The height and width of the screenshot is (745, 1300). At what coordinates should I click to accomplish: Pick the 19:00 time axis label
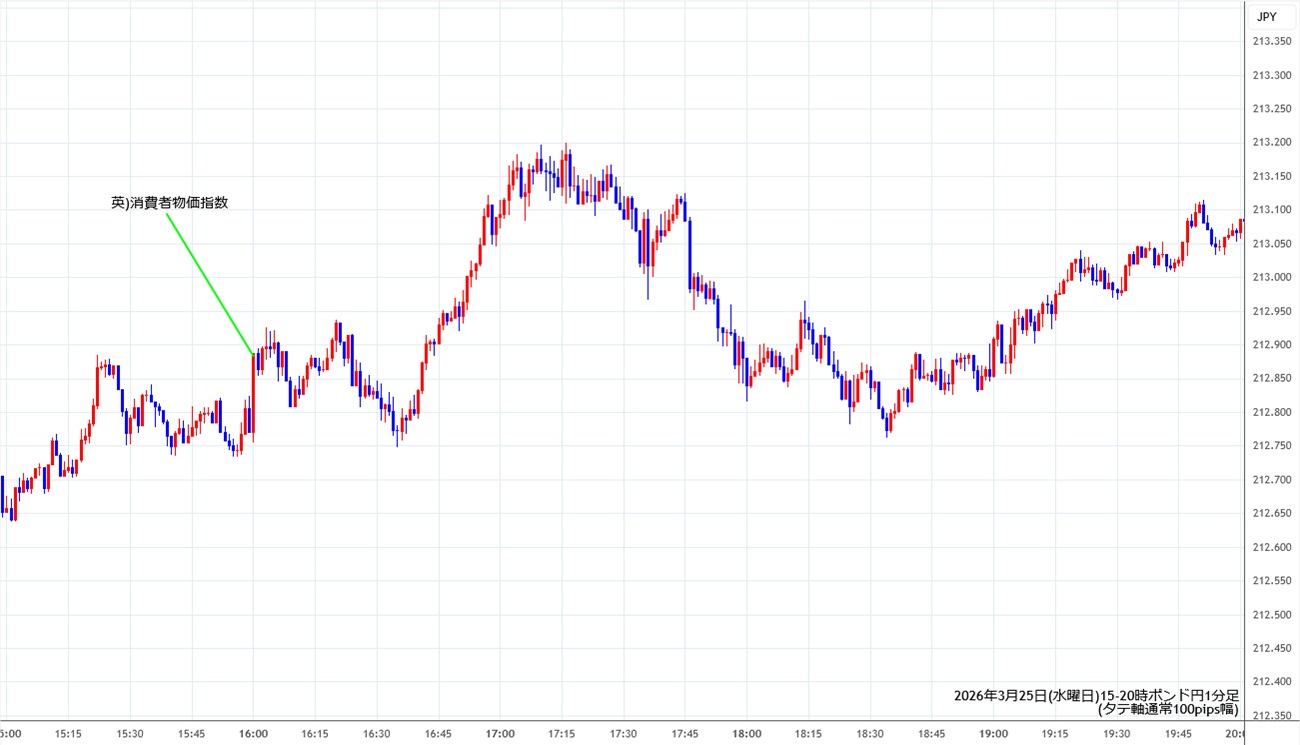coord(993,734)
